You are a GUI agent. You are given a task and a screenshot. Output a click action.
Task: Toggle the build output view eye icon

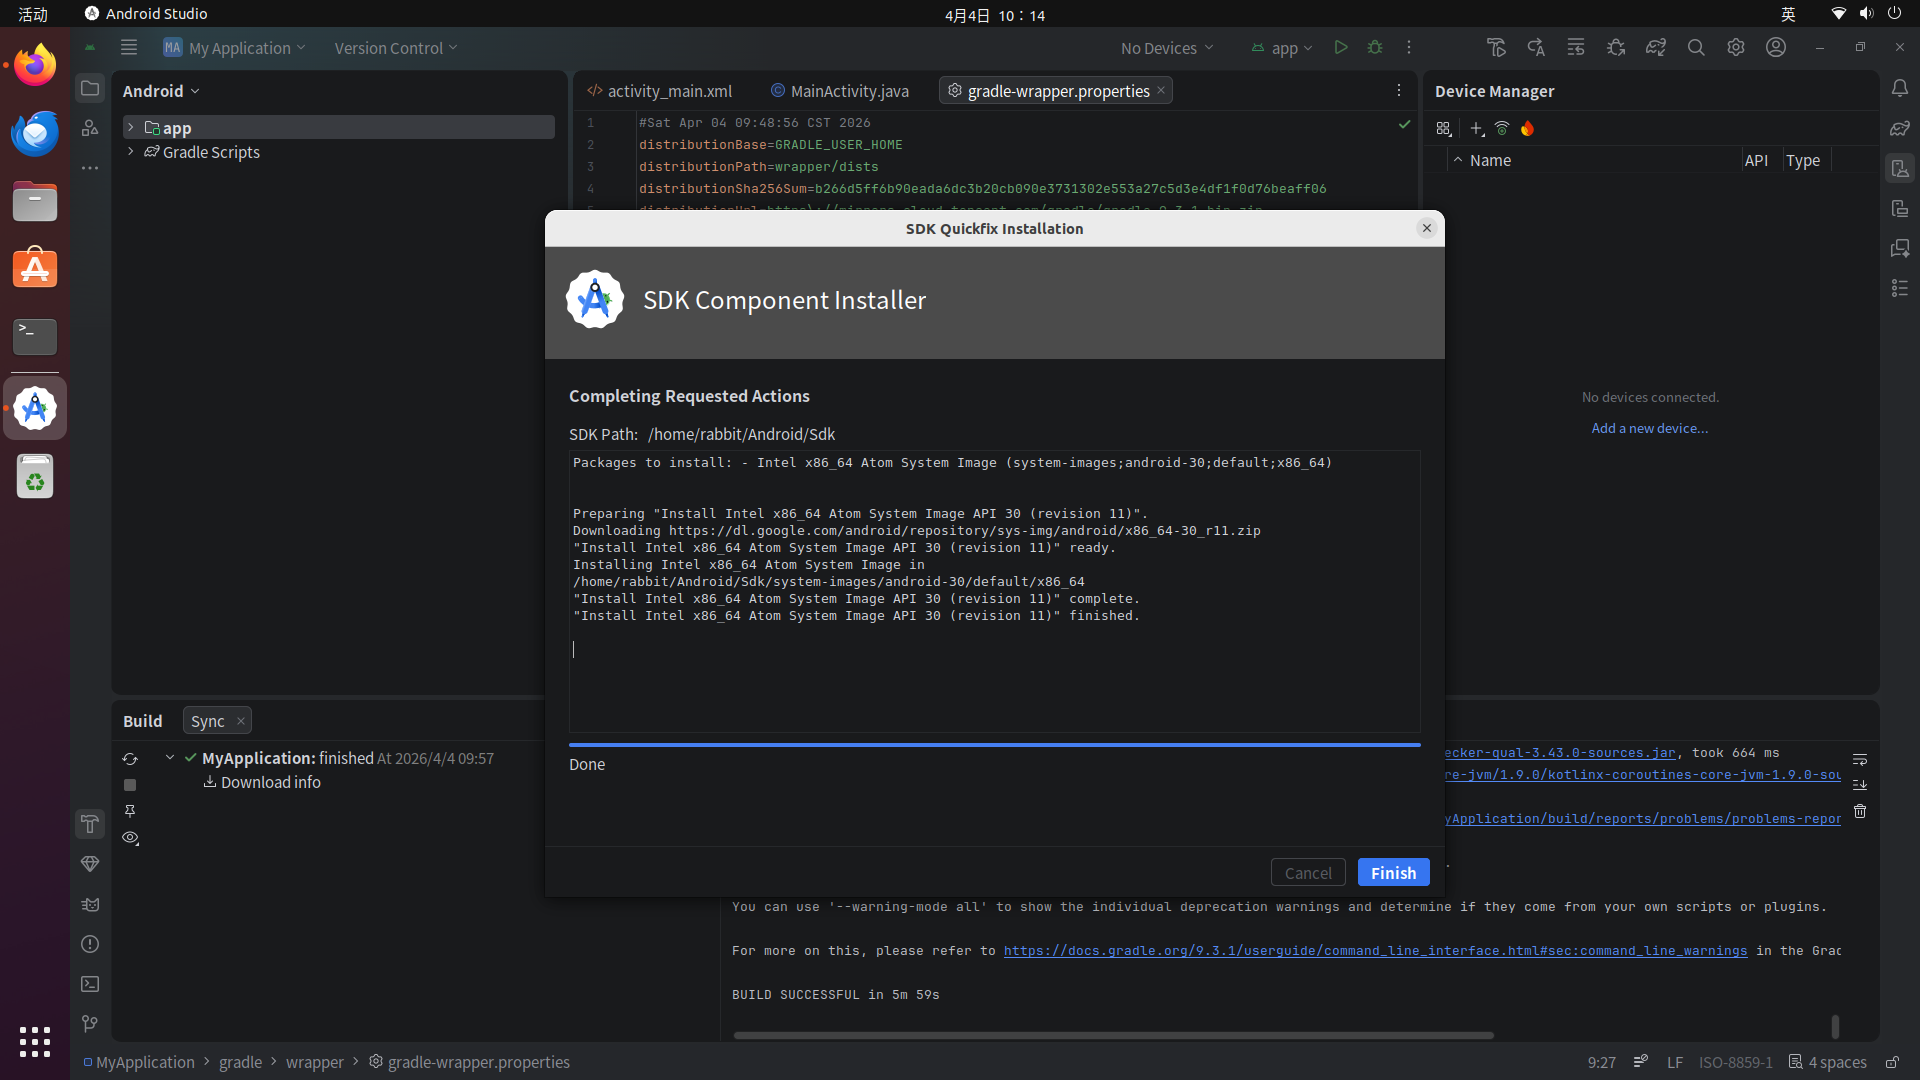[x=130, y=838]
